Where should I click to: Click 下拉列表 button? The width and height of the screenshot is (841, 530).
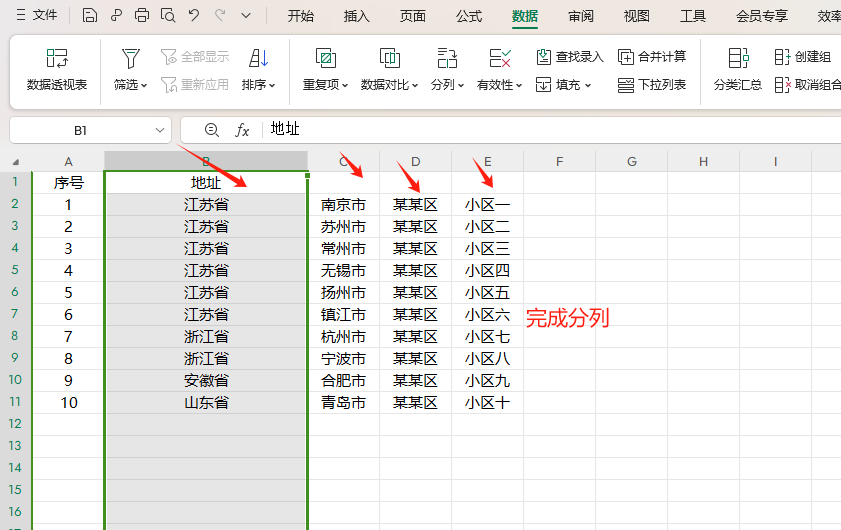click(652, 84)
